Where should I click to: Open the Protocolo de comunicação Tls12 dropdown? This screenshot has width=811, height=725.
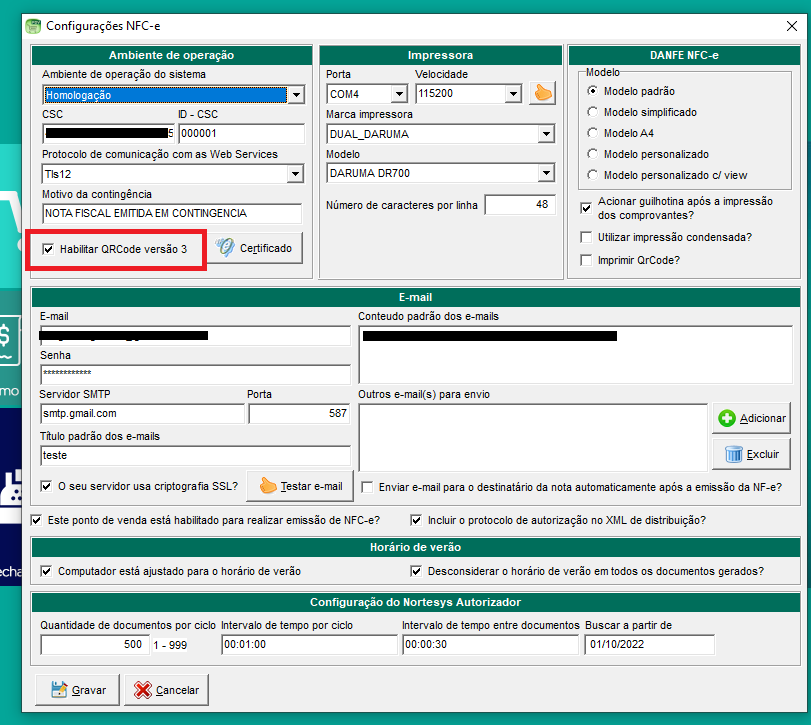(x=295, y=174)
